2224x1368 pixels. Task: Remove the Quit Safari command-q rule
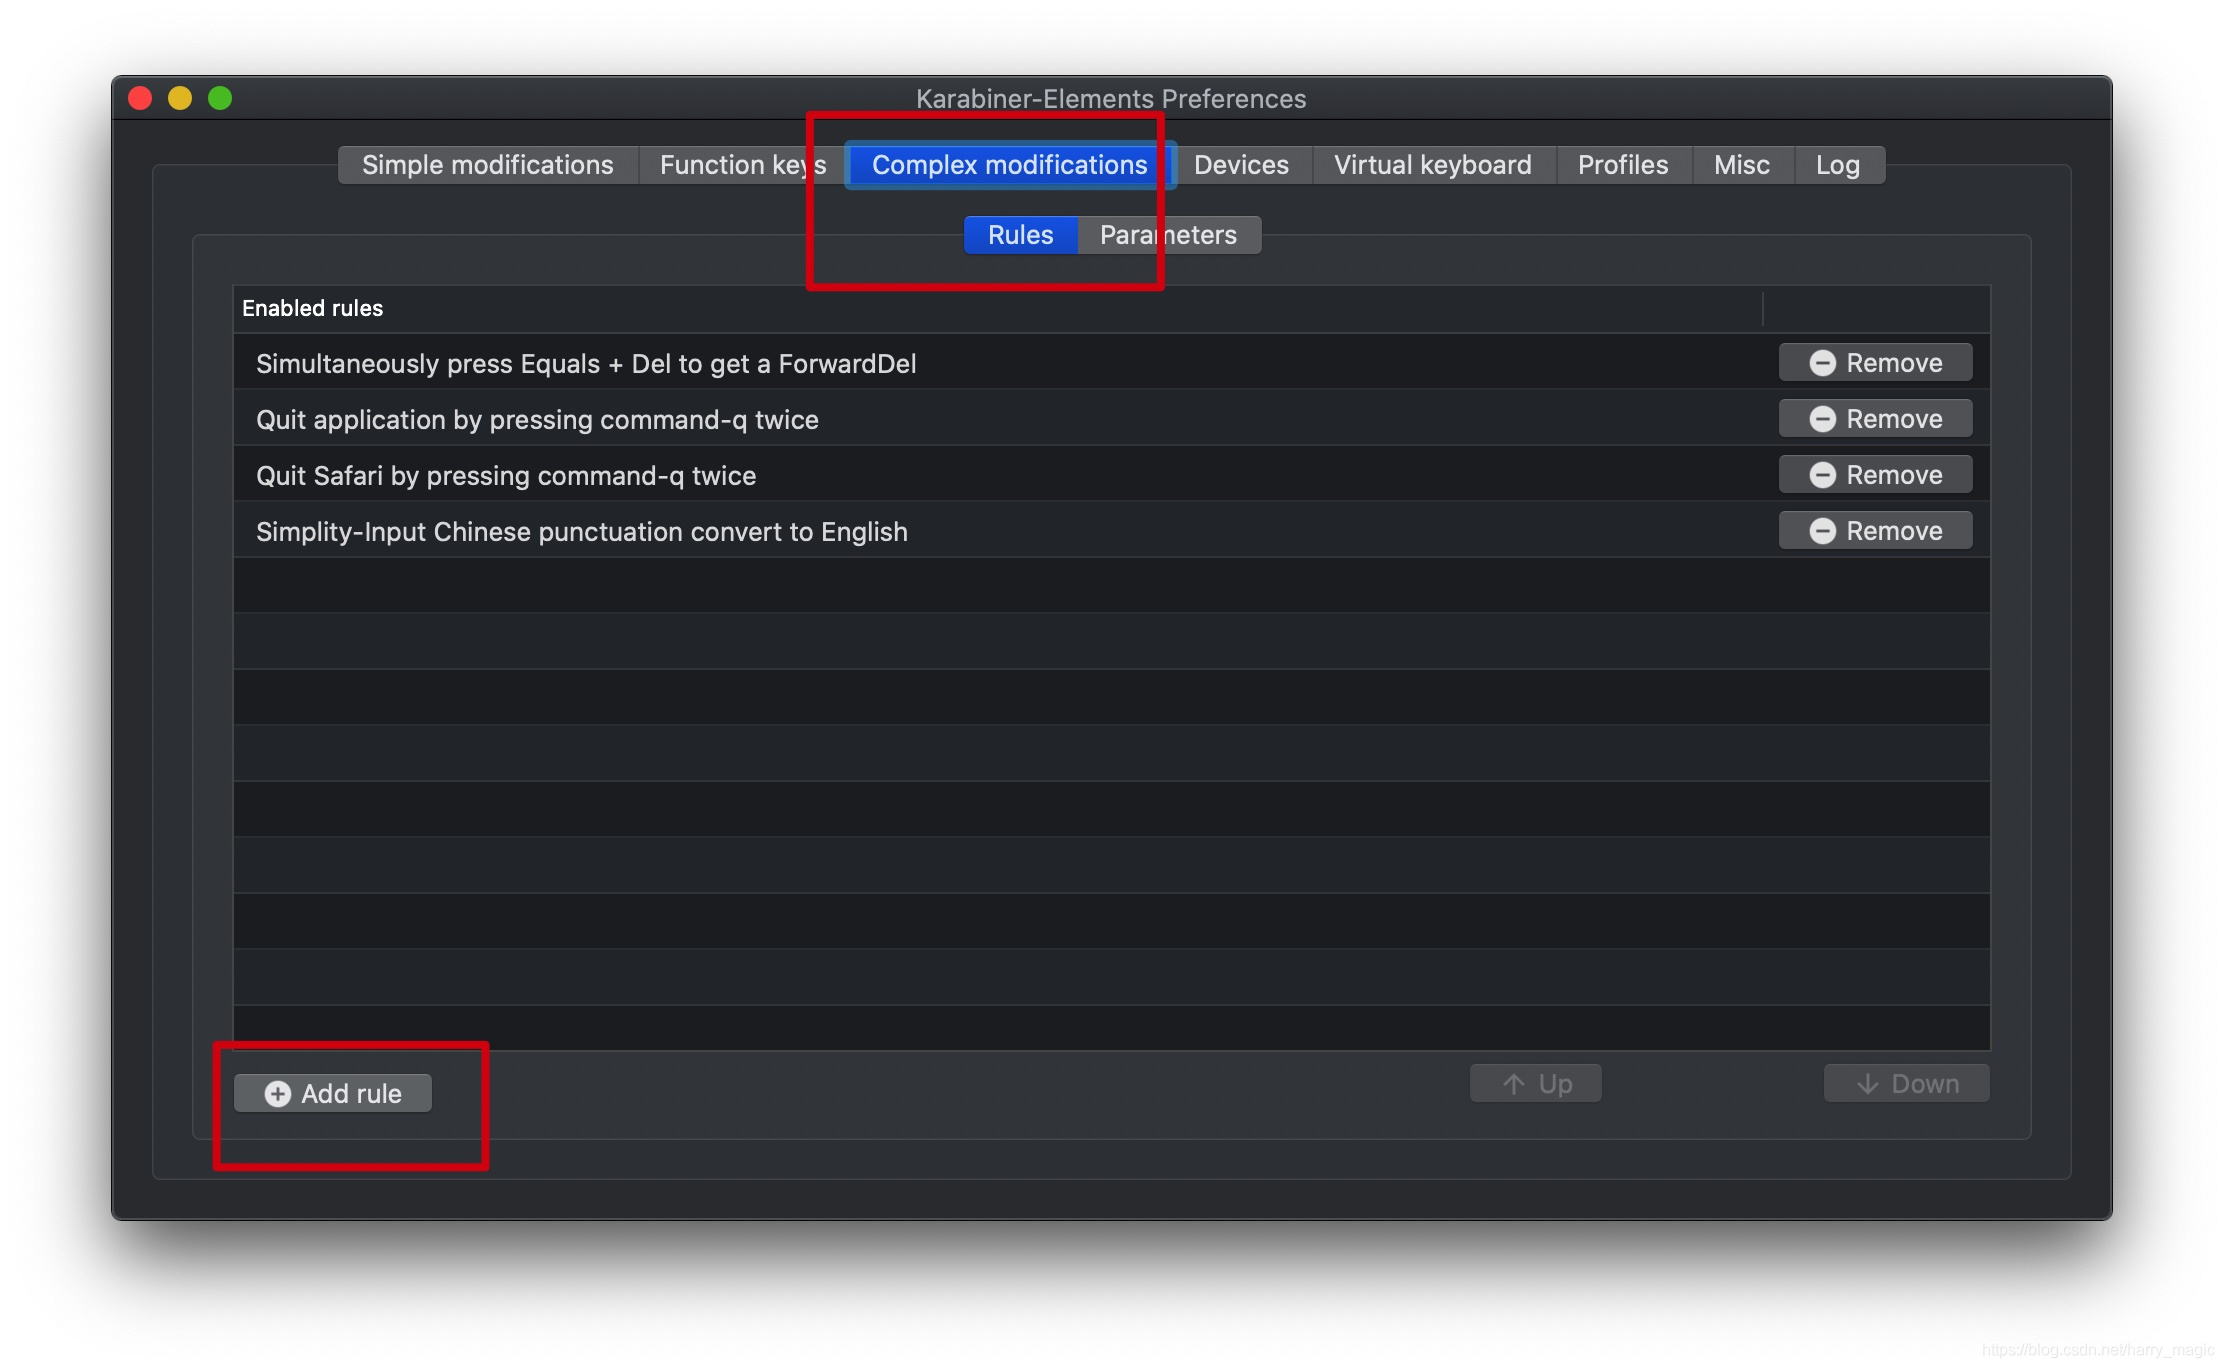(x=1875, y=475)
